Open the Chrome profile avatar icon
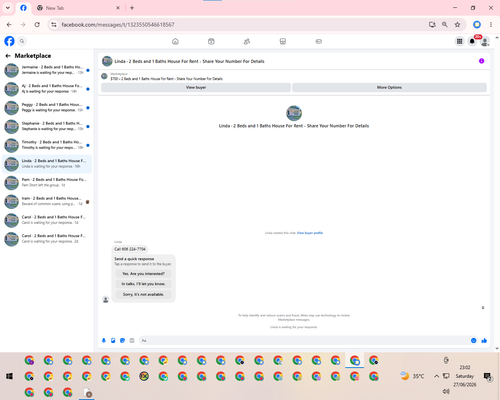 tap(477, 25)
